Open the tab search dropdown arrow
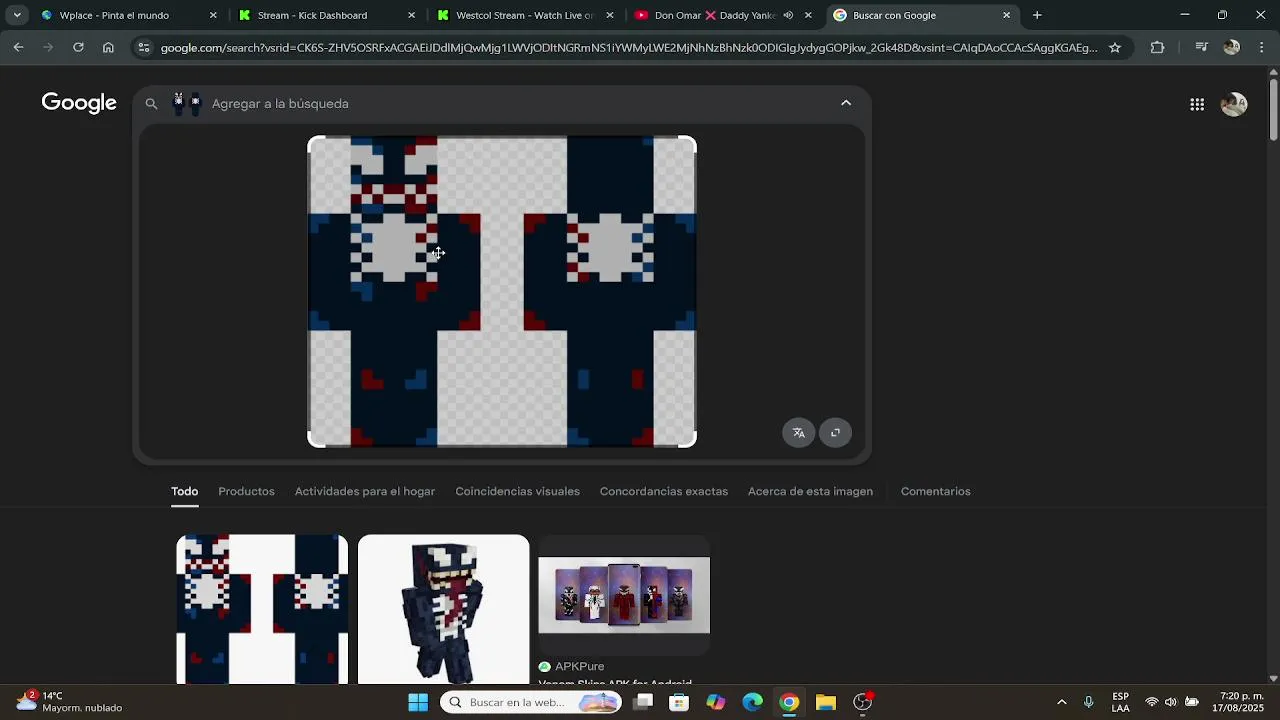The height and width of the screenshot is (720, 1280). point(17,15)
